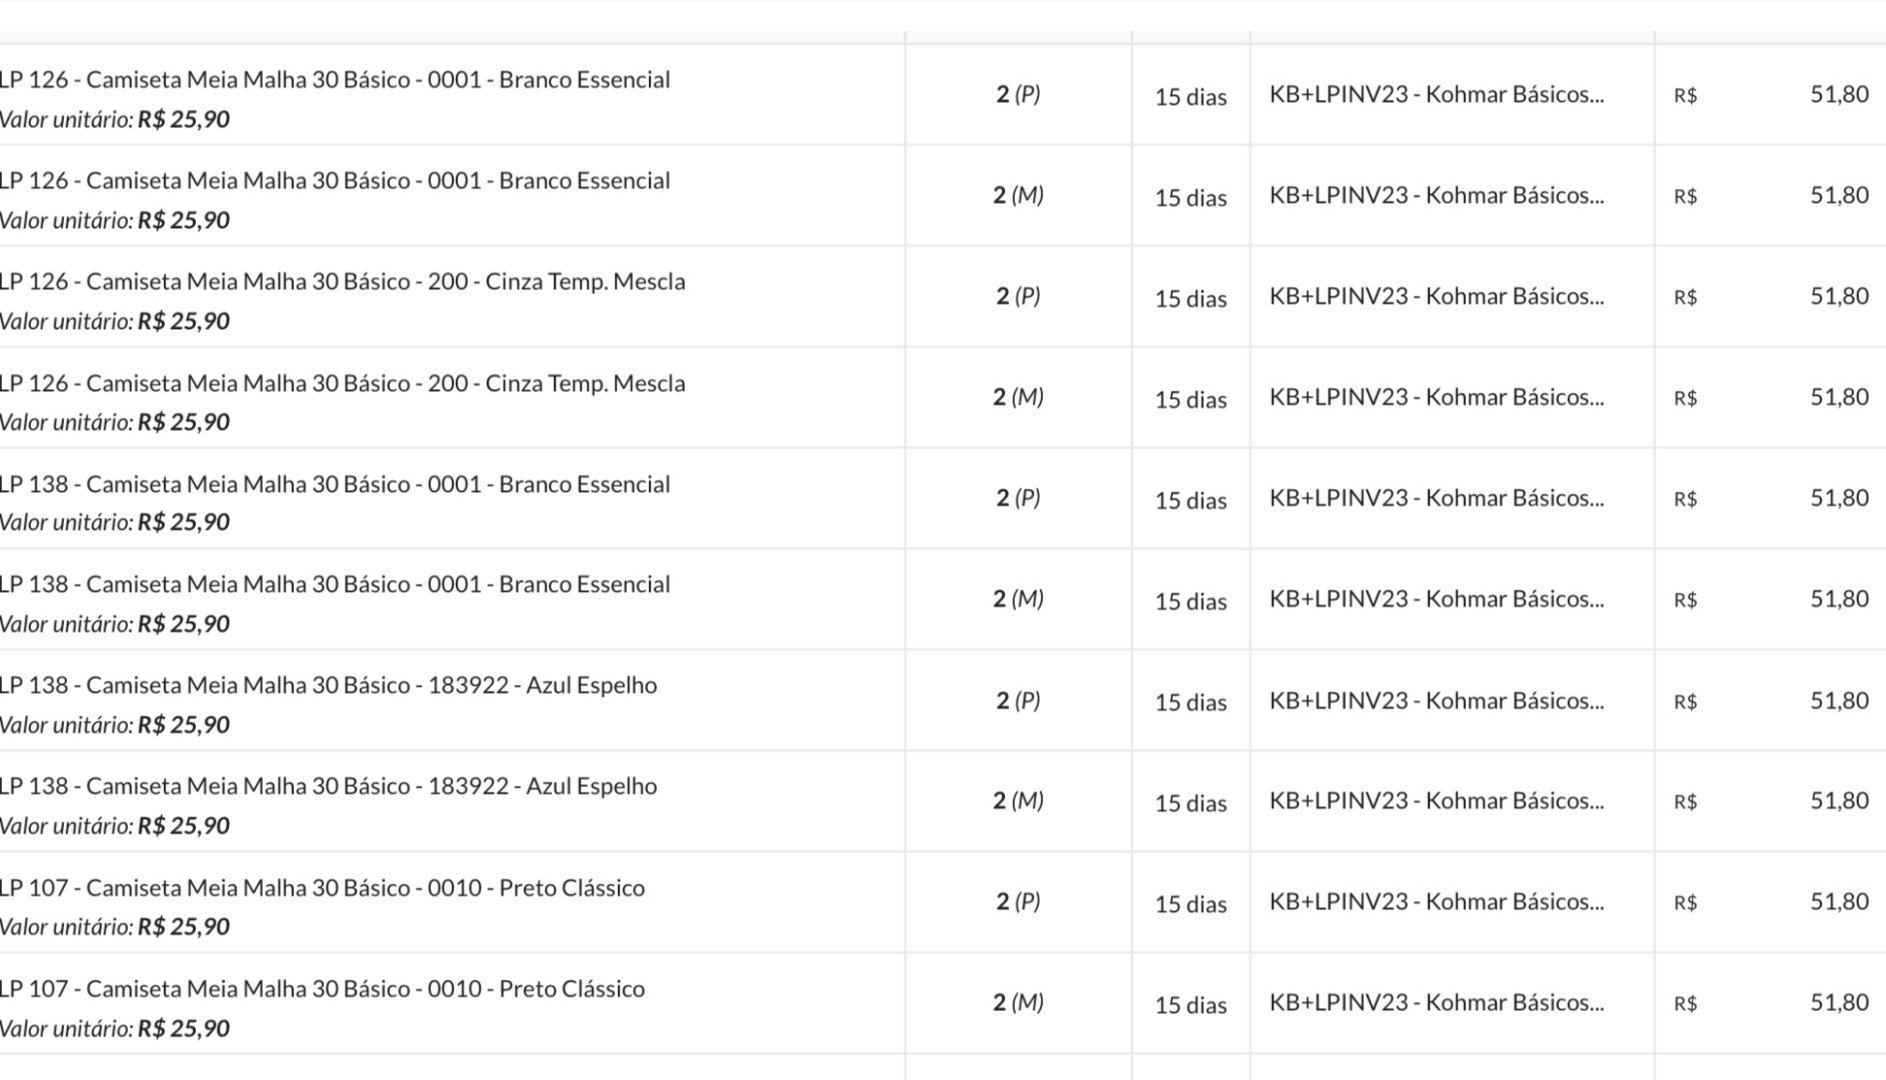Click LP 126 Branco Essencial product name, size M row

point(335,181)
